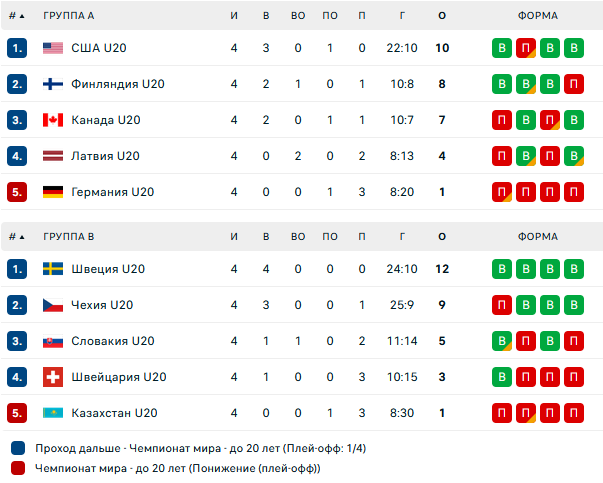Image resolution: width=603 pixels, height=483 pixels.
Task: Click the blue playoff legend swatch
Action: 18,448
